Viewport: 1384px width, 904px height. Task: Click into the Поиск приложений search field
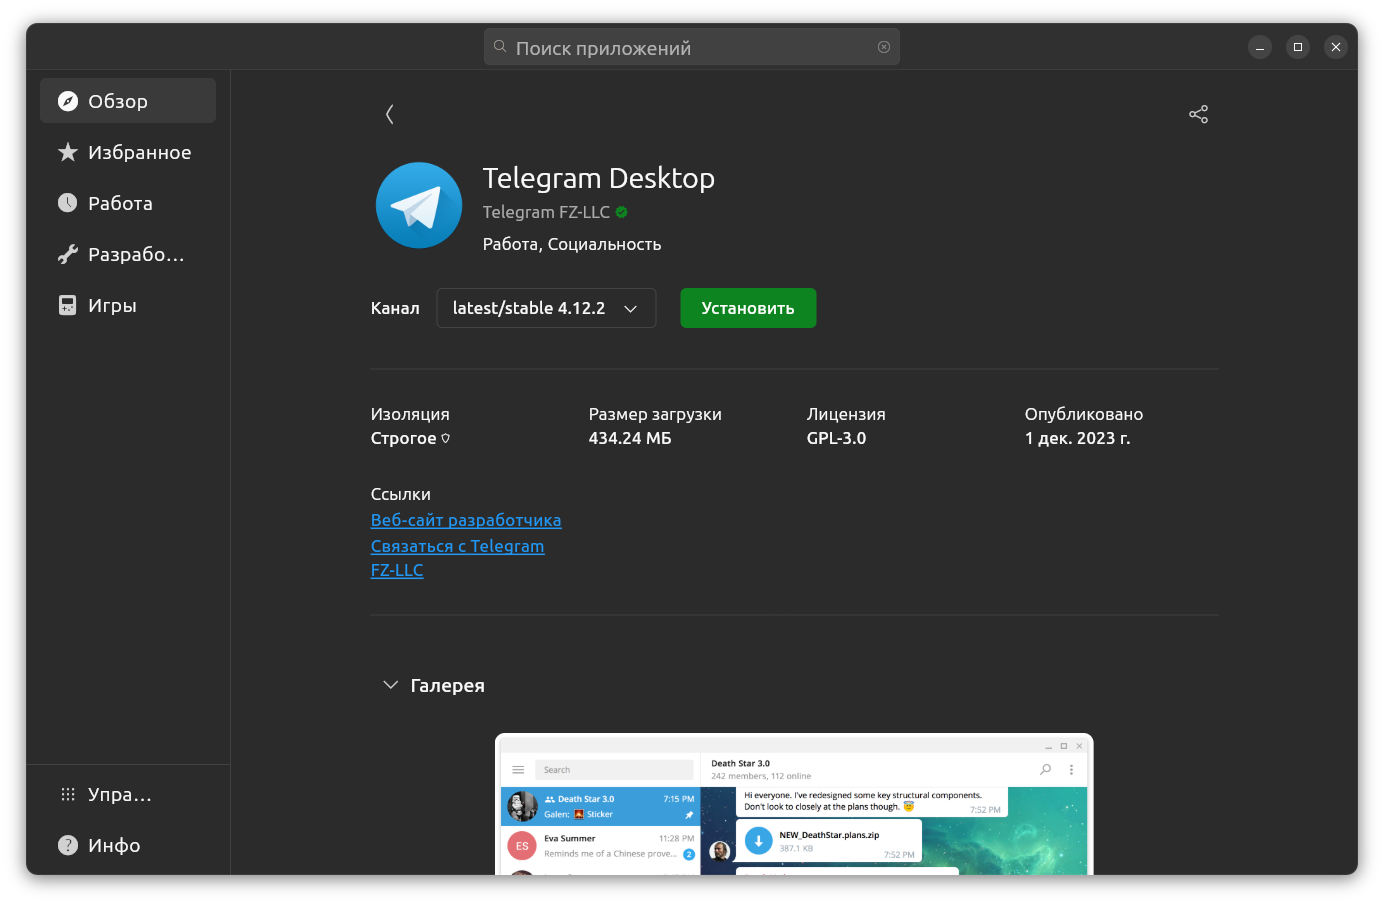pyautogui.click(x=692, y=47)
